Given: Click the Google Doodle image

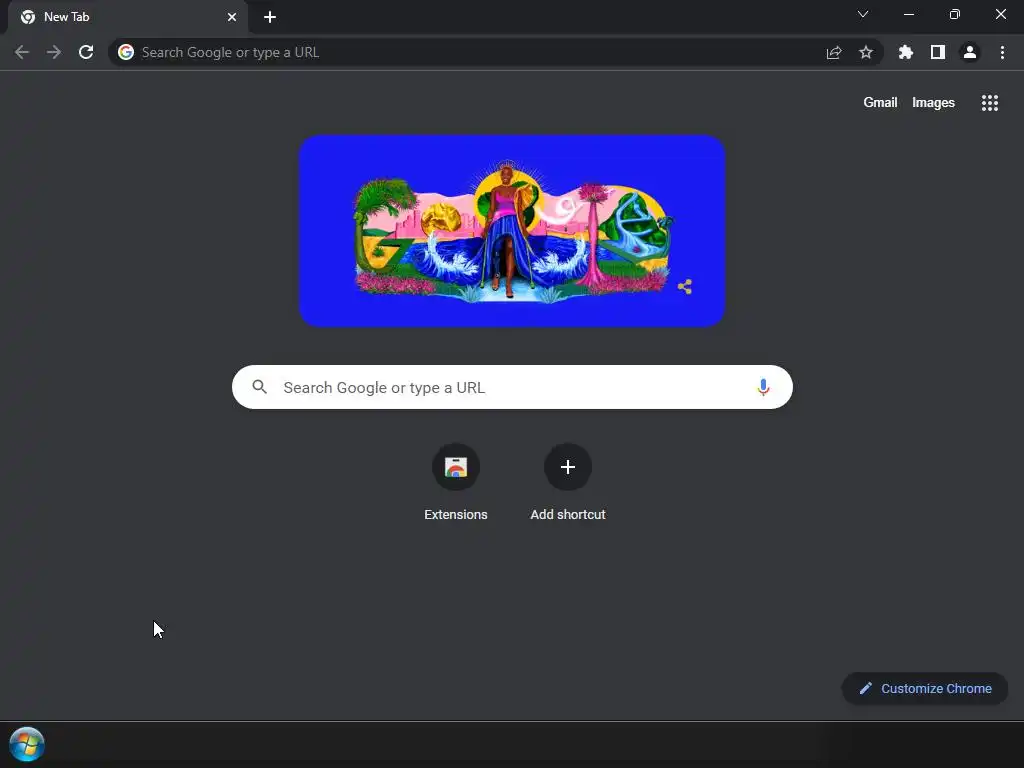Looking at the screenshot, I should pyautogui.click(x=512, y=231).
